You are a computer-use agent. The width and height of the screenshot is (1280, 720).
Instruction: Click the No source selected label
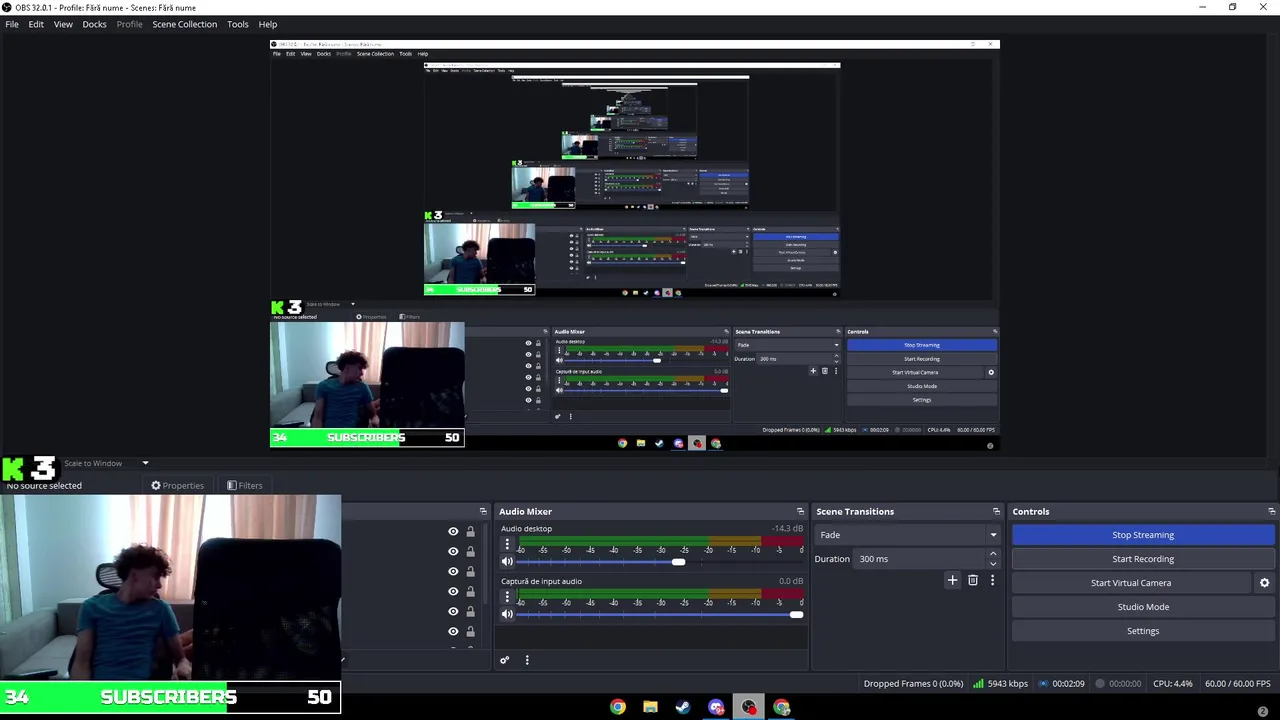tap(44, 486)
